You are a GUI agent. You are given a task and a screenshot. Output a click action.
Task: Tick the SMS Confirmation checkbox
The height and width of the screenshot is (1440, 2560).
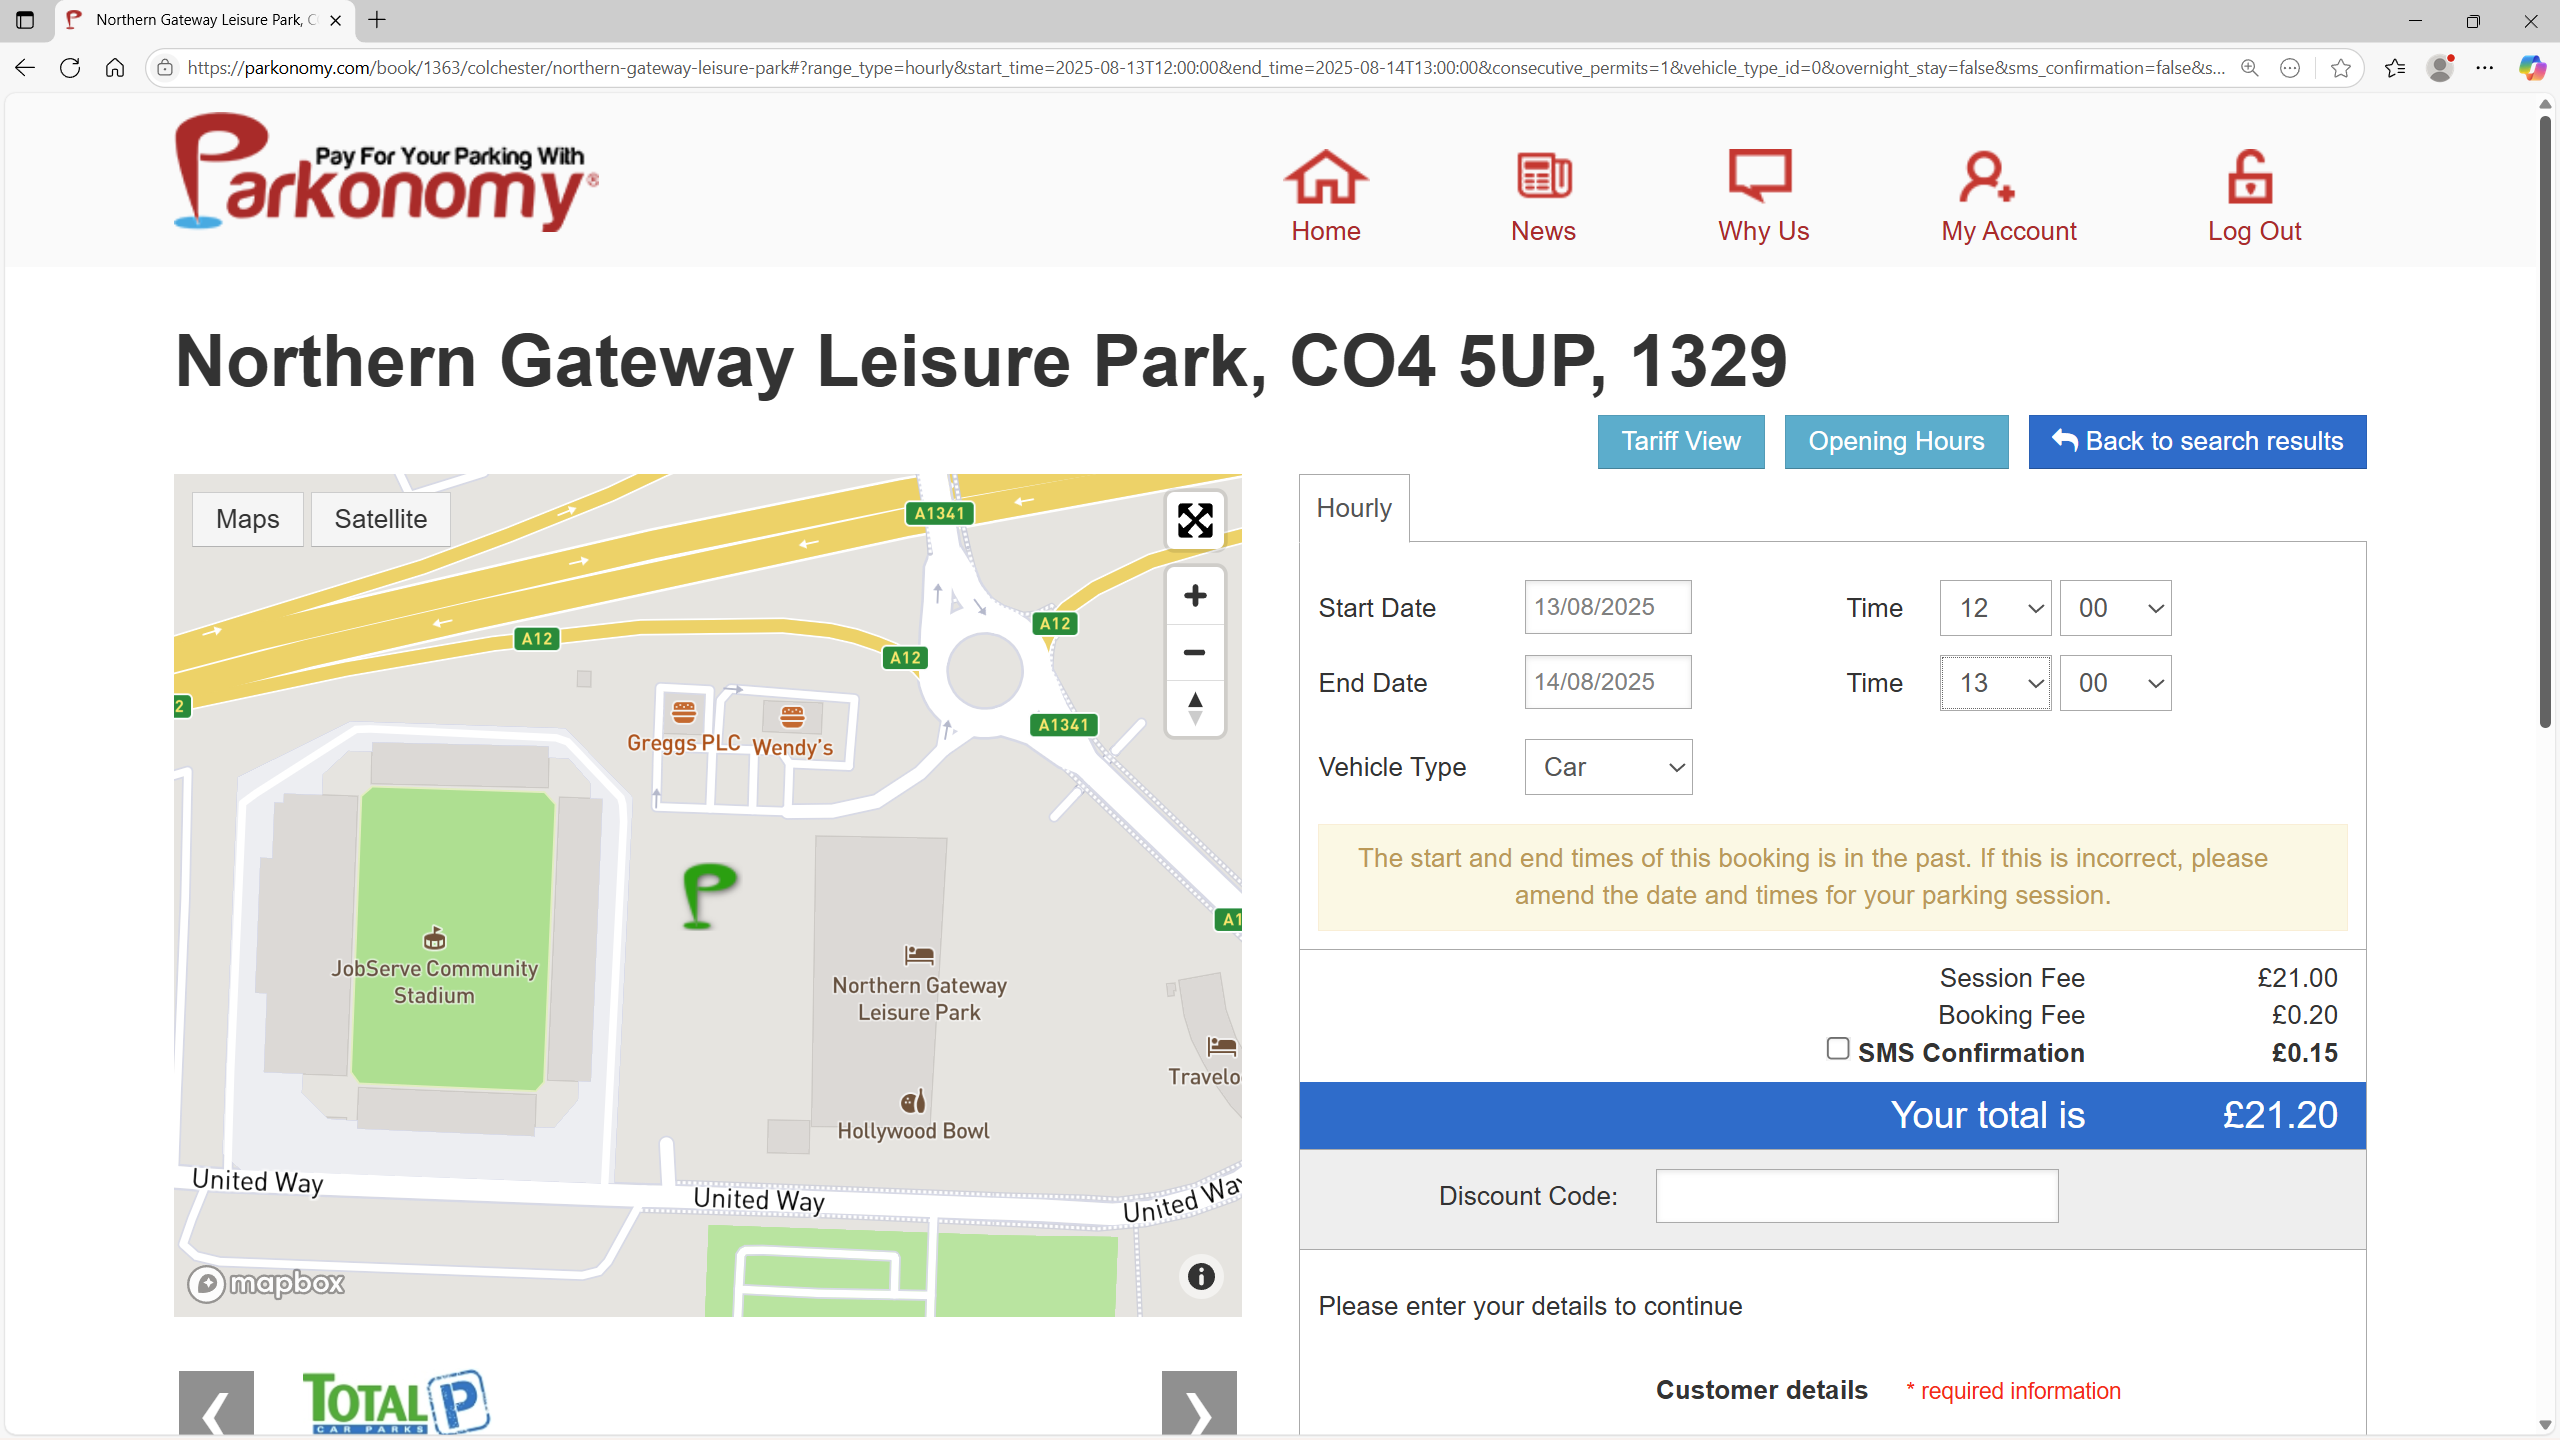point(1838,1048)
